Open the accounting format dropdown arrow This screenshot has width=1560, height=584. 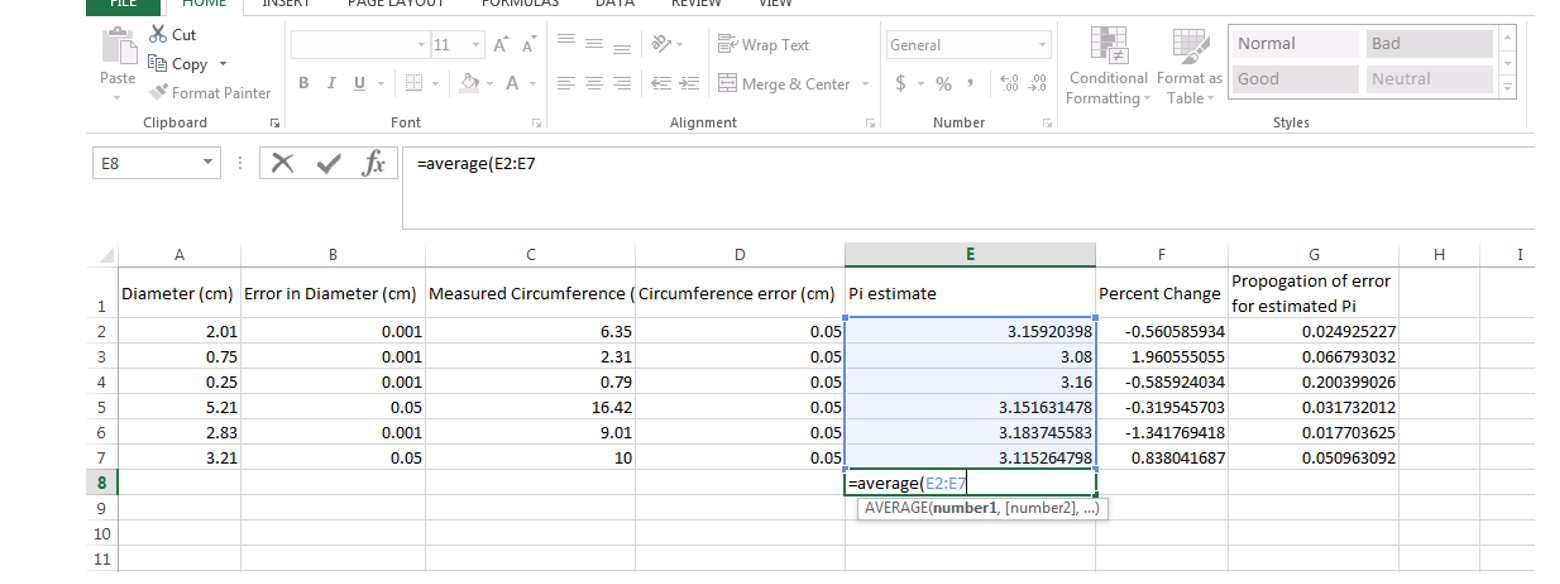point(919,84)
